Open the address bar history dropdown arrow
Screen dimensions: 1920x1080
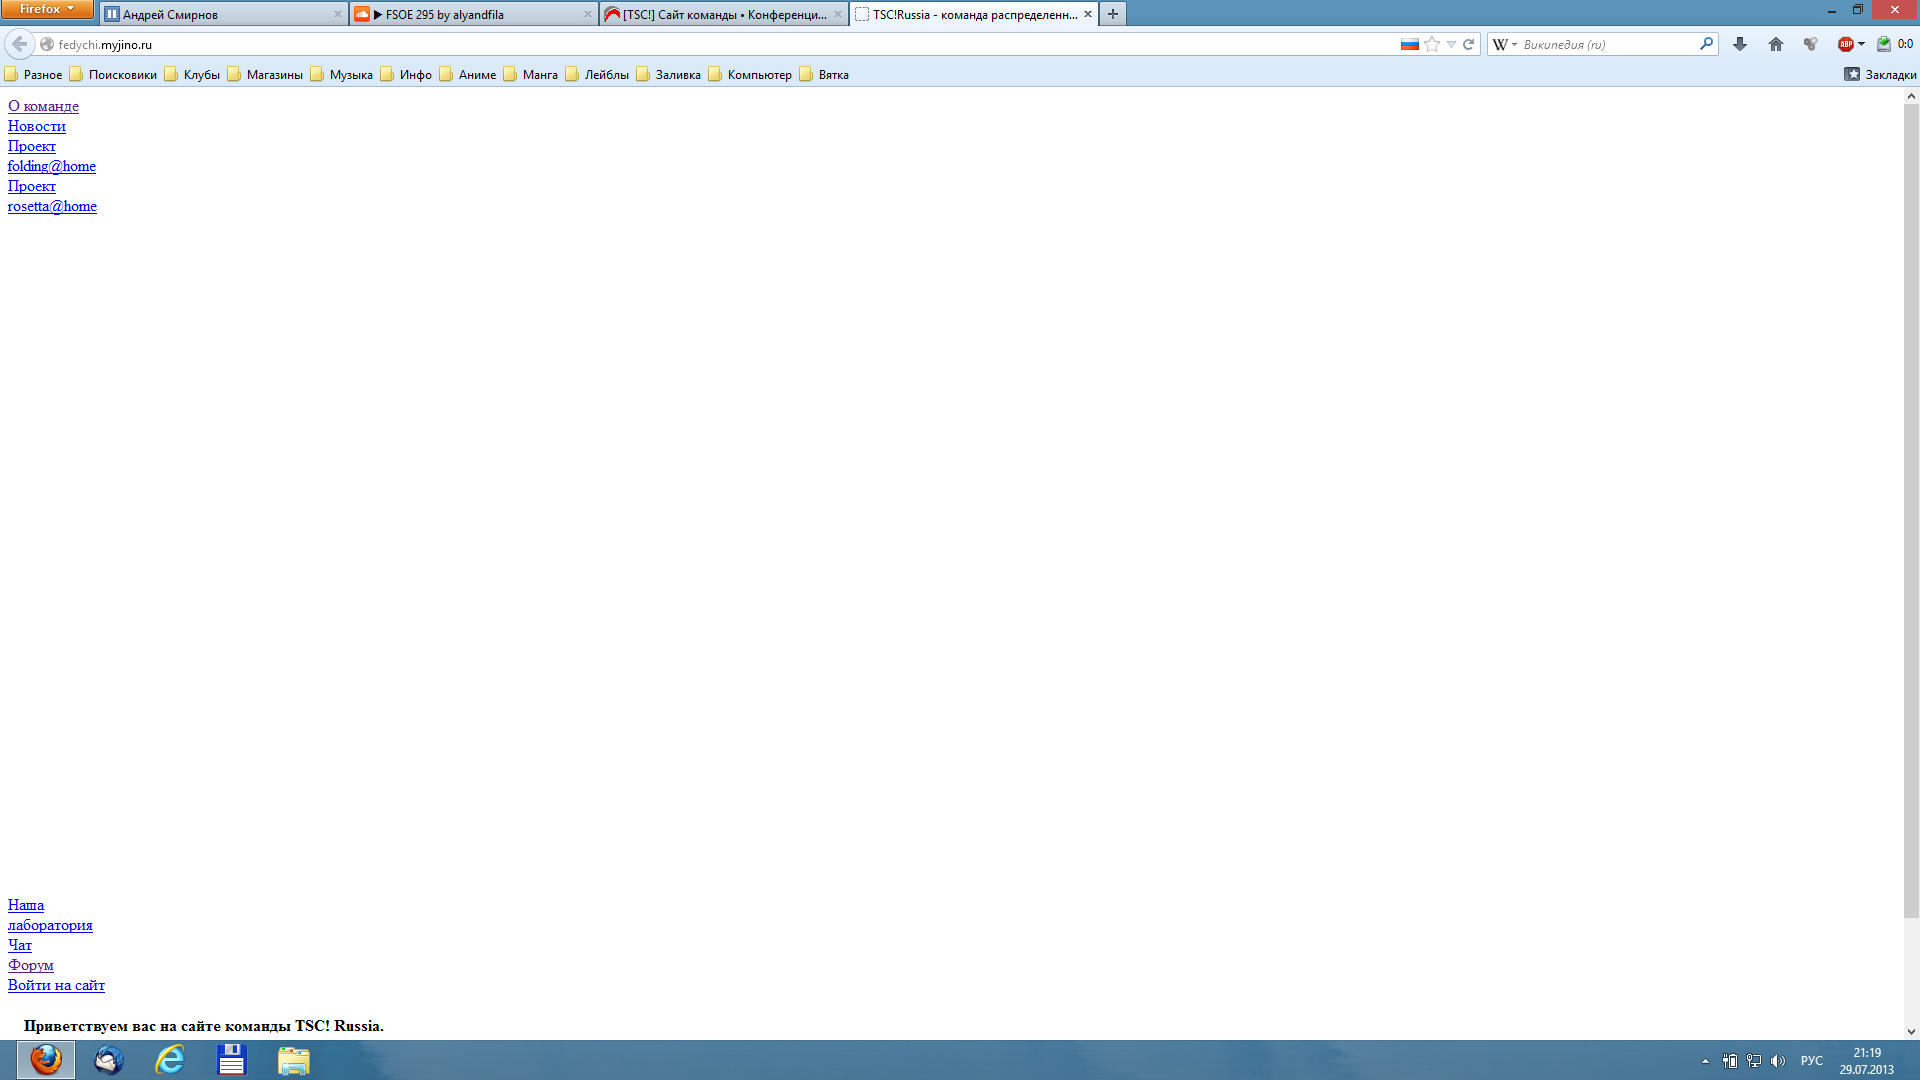1451,44
